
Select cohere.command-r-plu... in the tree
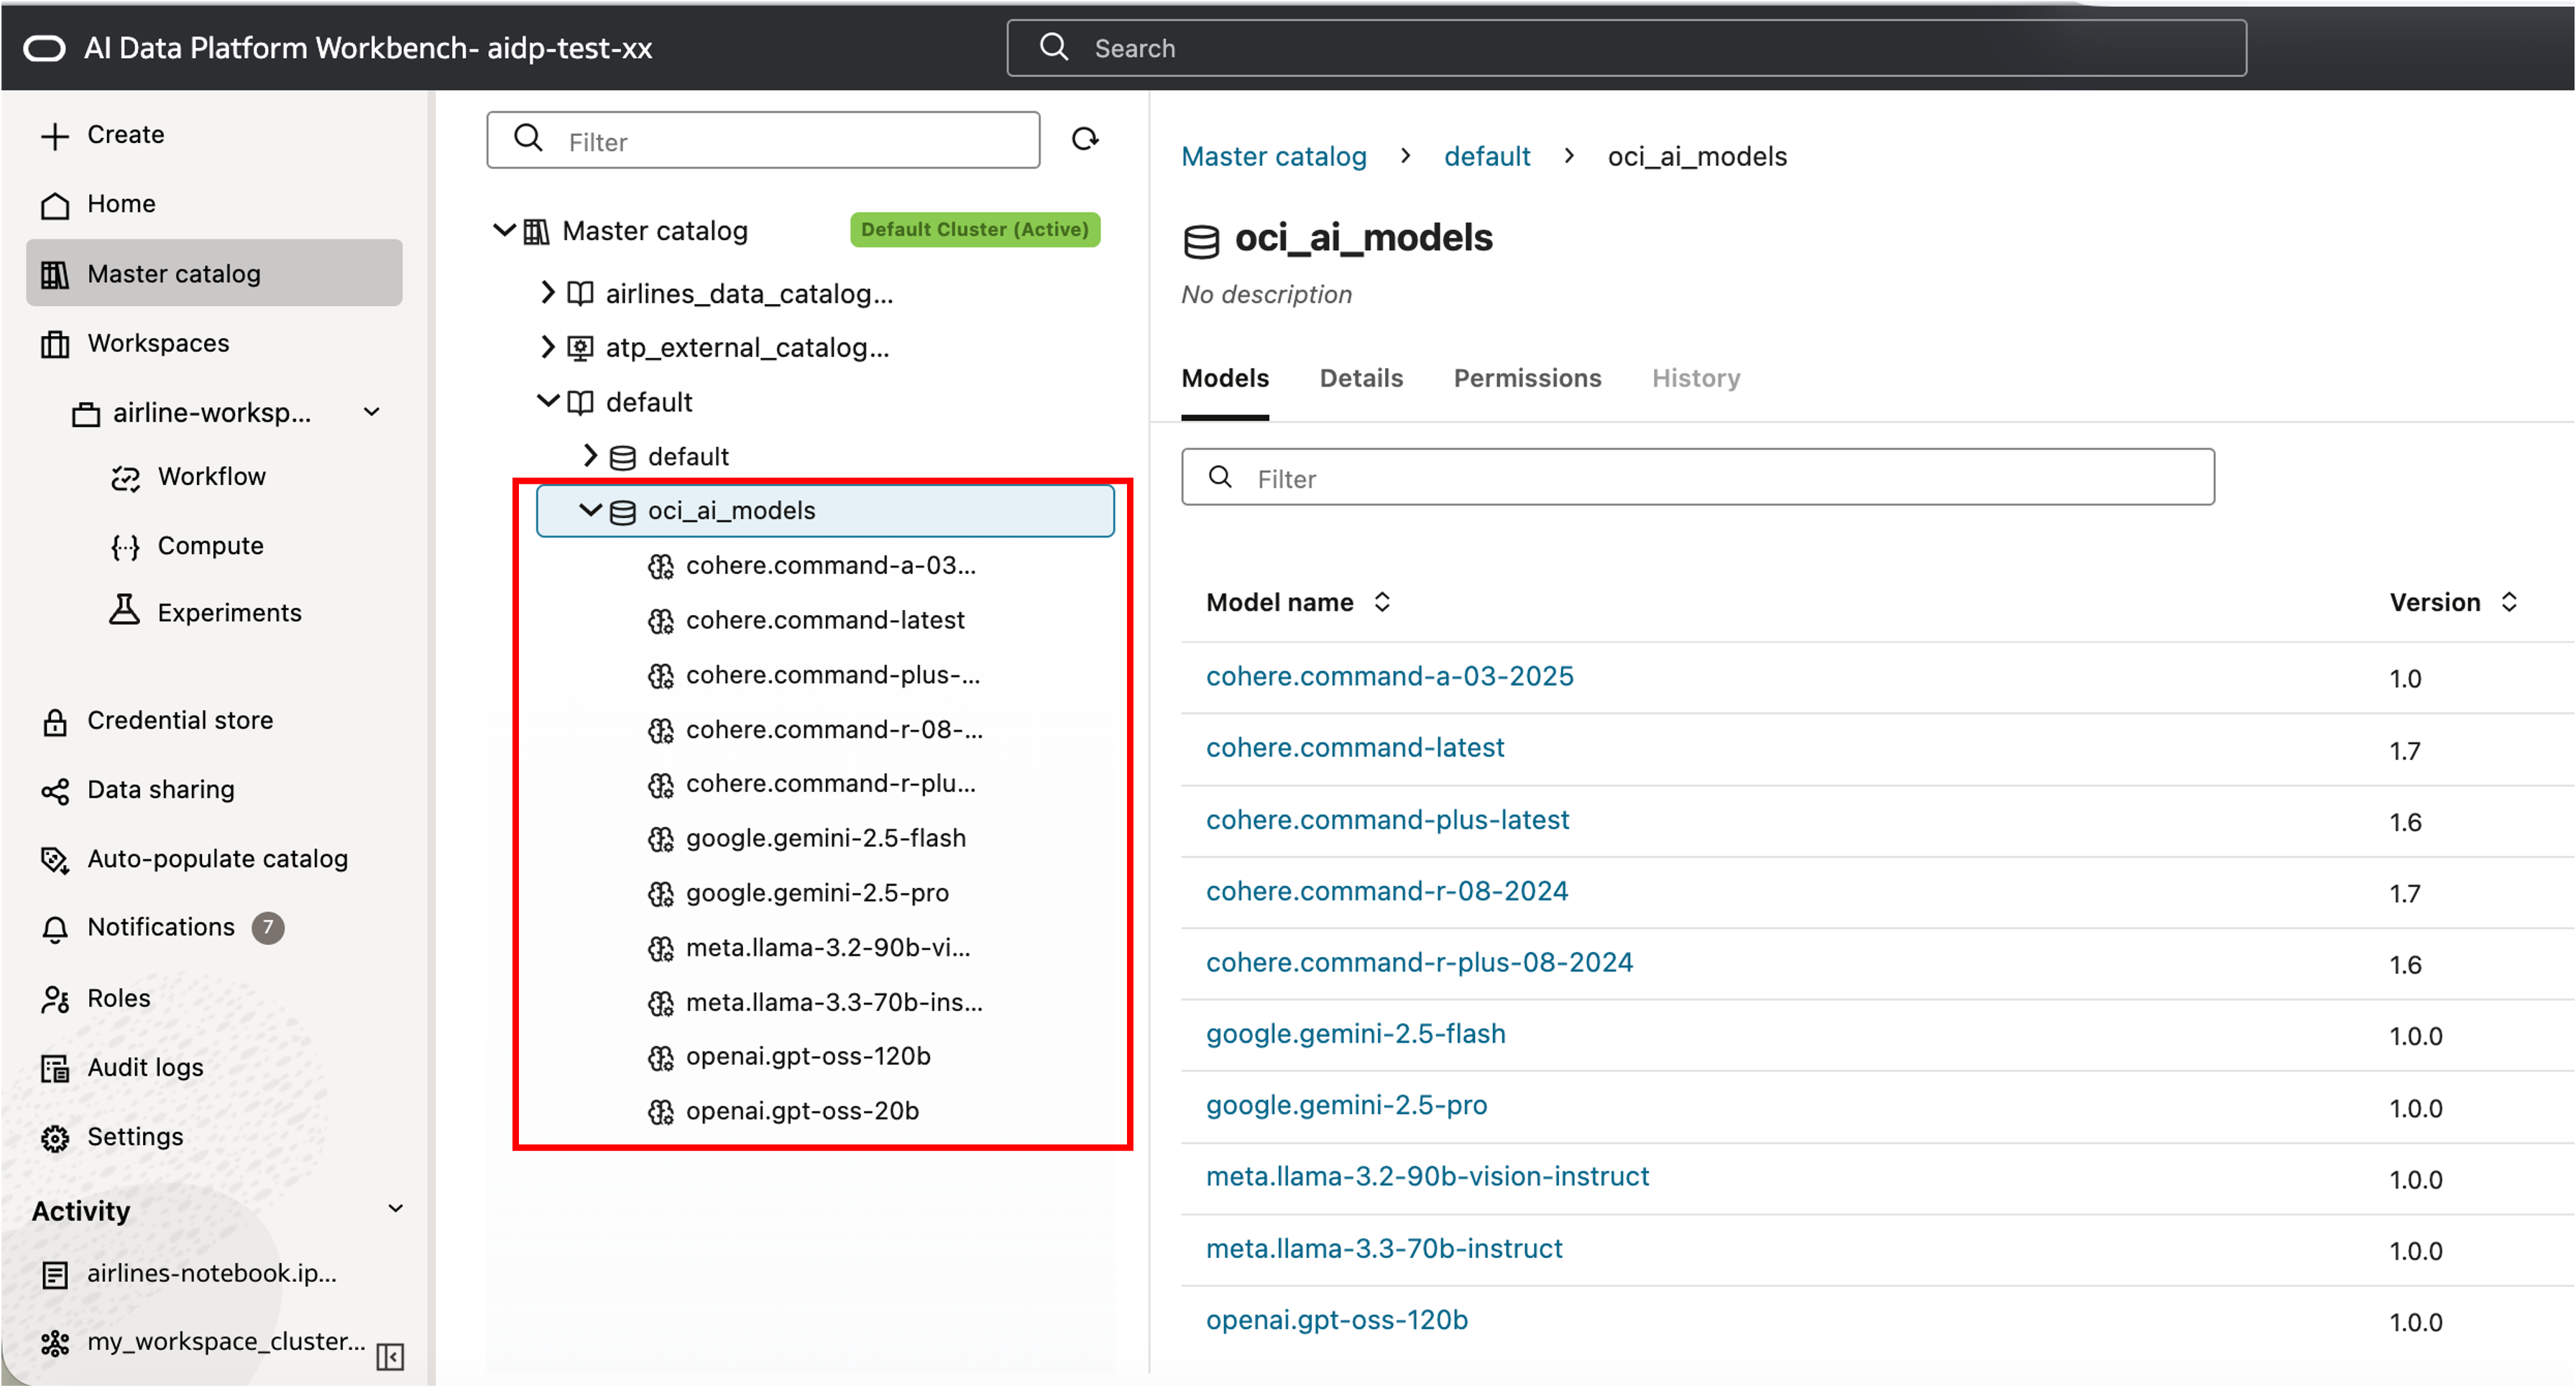point(830,783)
